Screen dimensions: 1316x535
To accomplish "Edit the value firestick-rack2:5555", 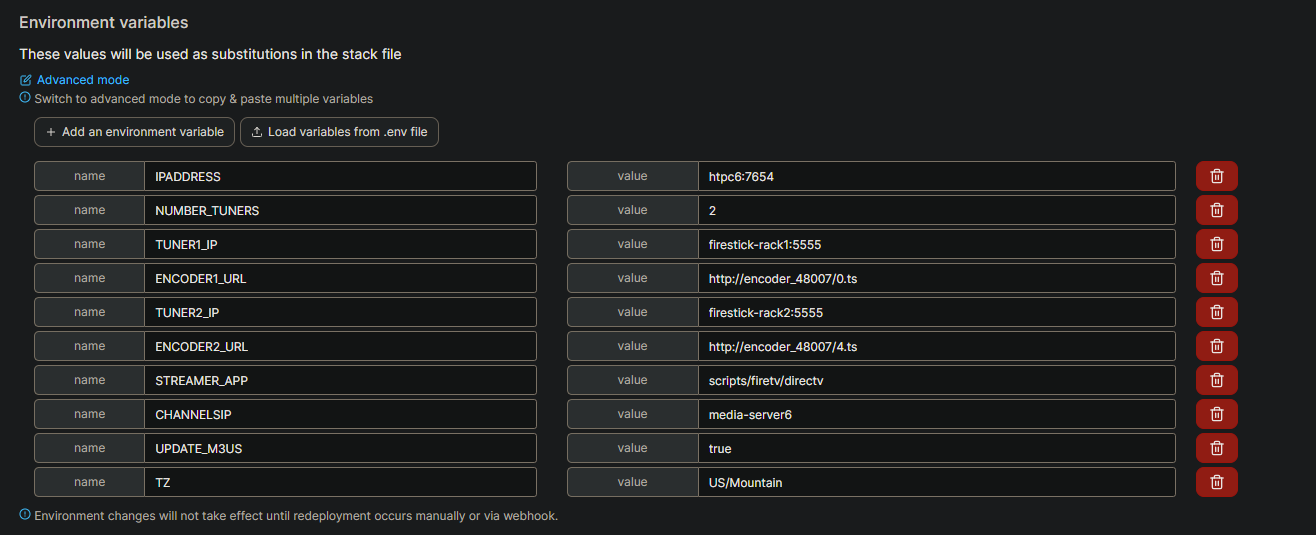I will coord(935,312).
